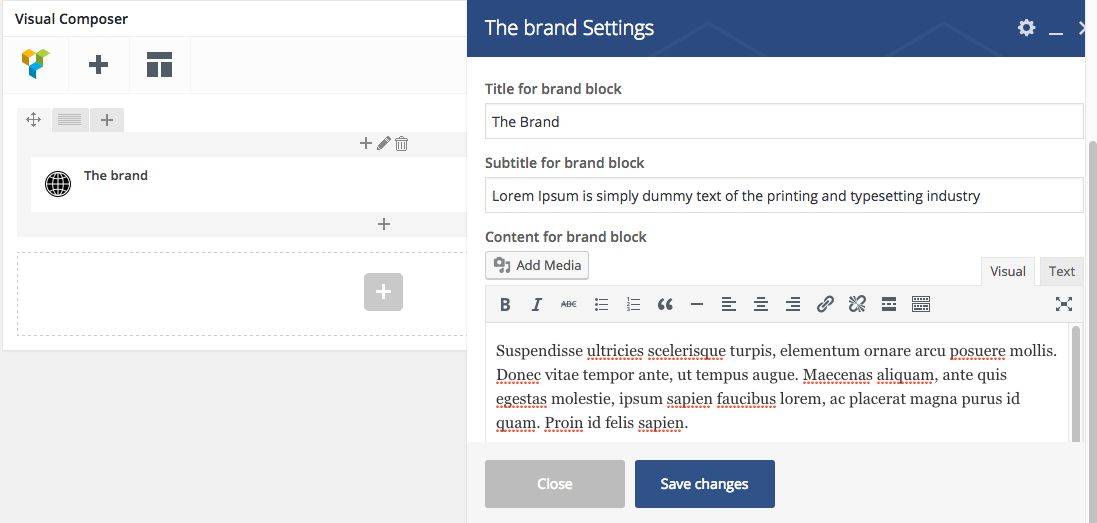Change row layout via columns icon
This screenshot has width=1097, height=523.
69,120
